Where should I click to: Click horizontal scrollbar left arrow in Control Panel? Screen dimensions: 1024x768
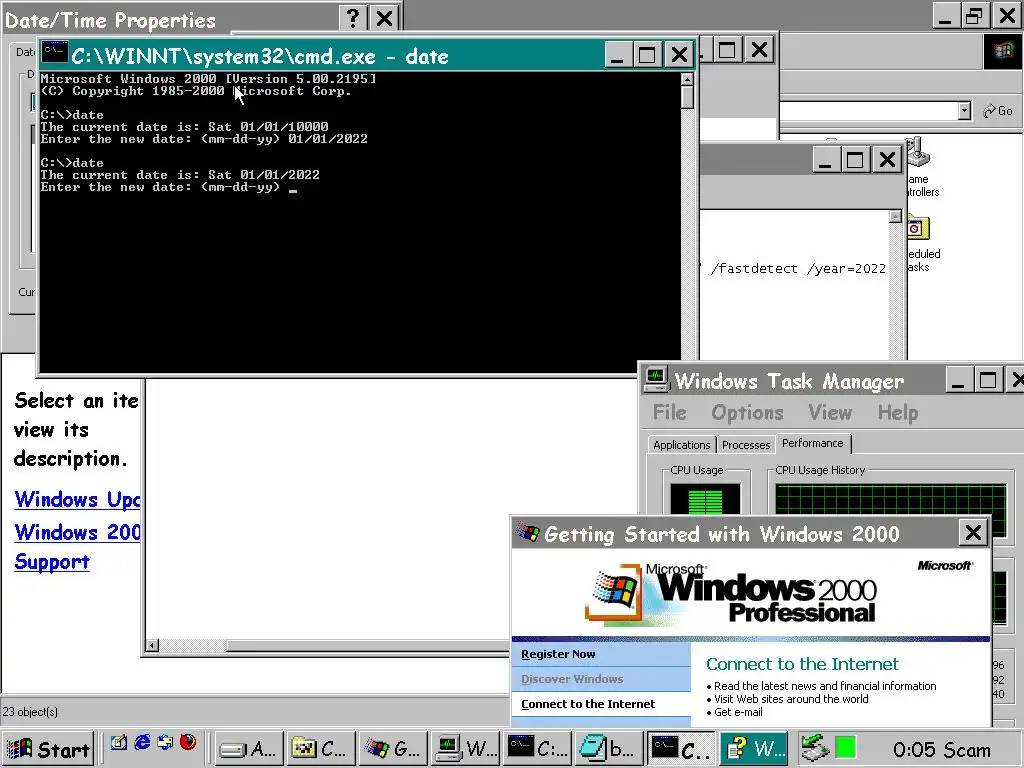pos(152,646)
